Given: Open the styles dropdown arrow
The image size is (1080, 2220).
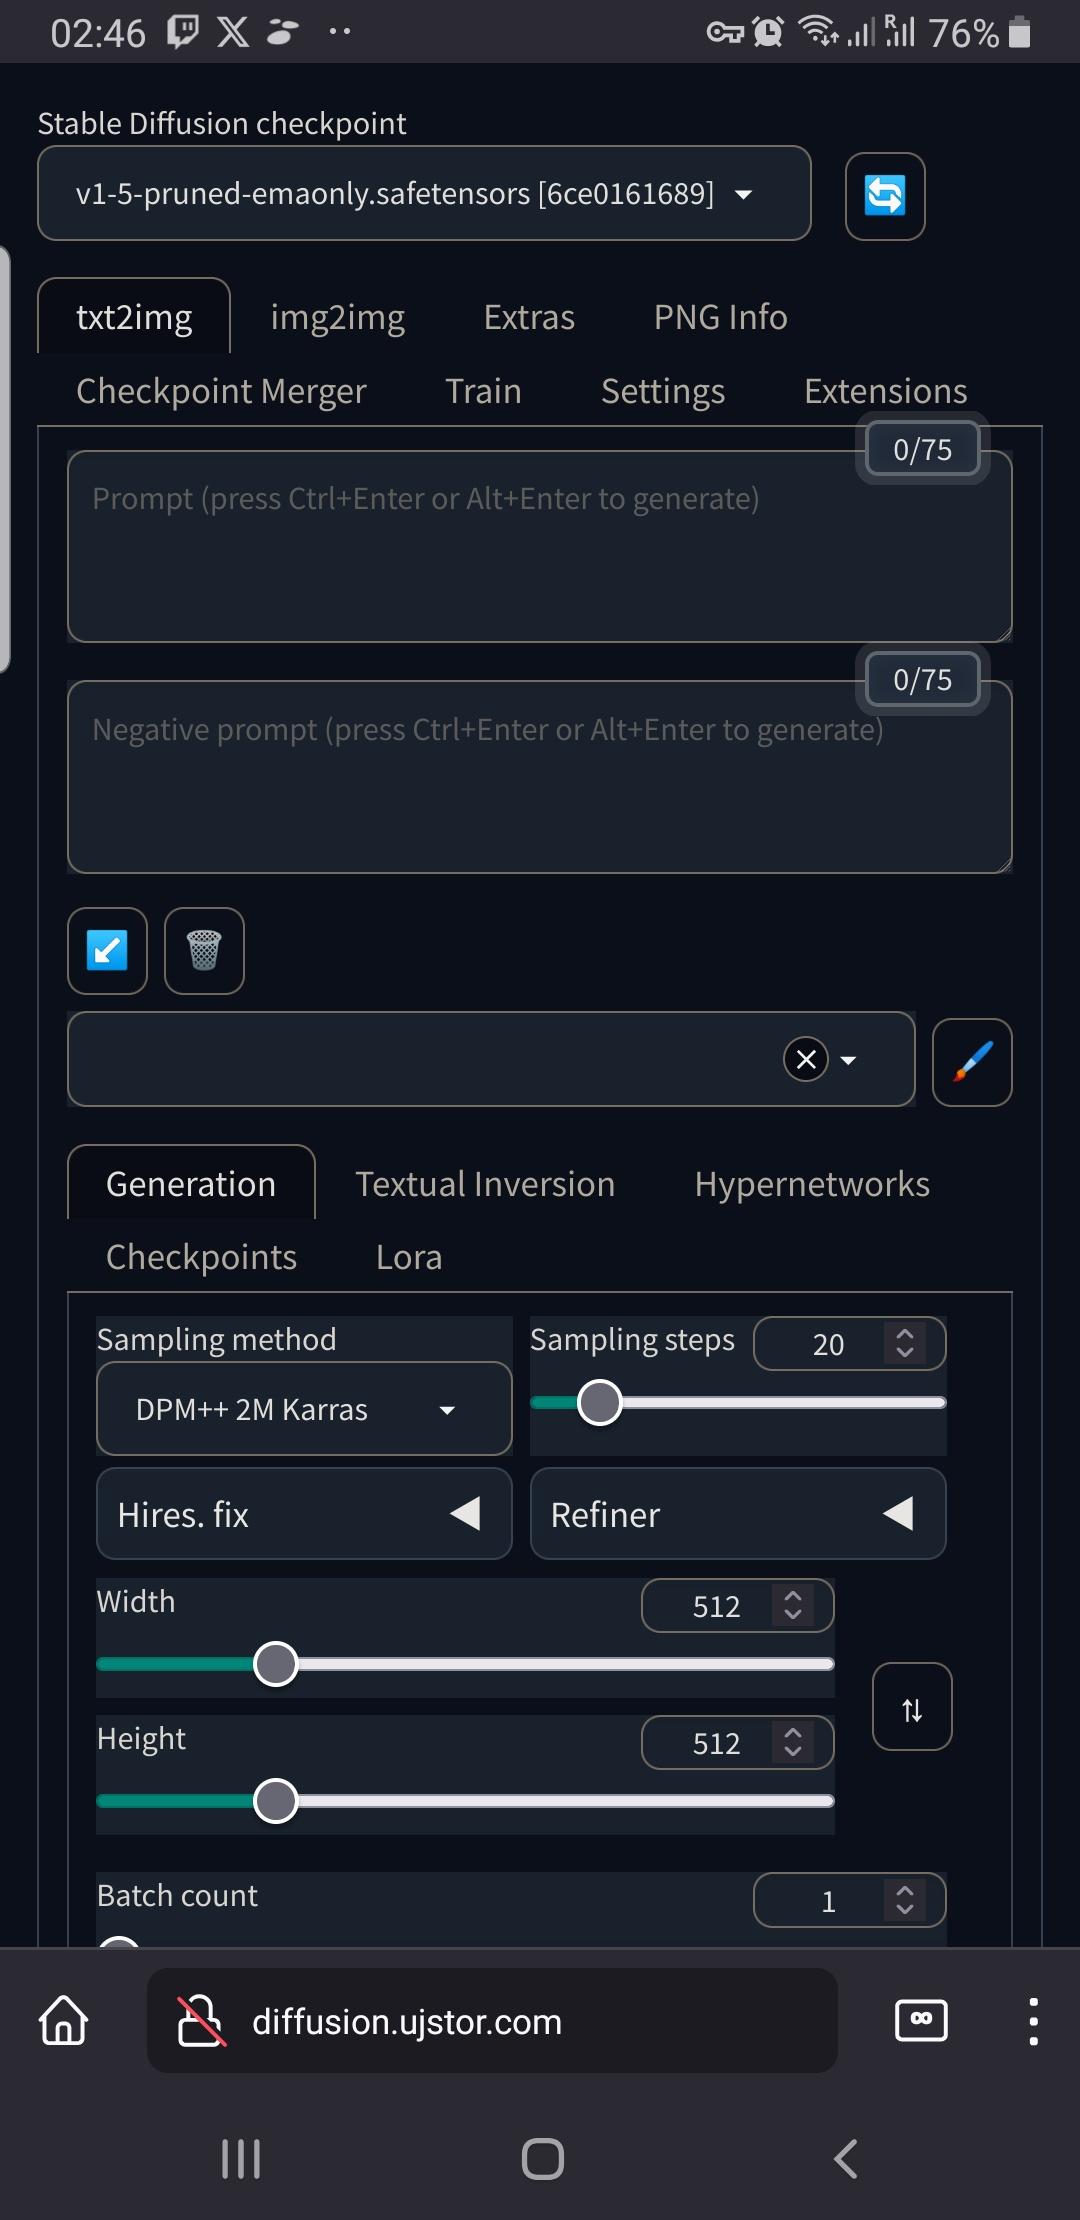Looking at the screenshot, I should tap(849, 1060).
